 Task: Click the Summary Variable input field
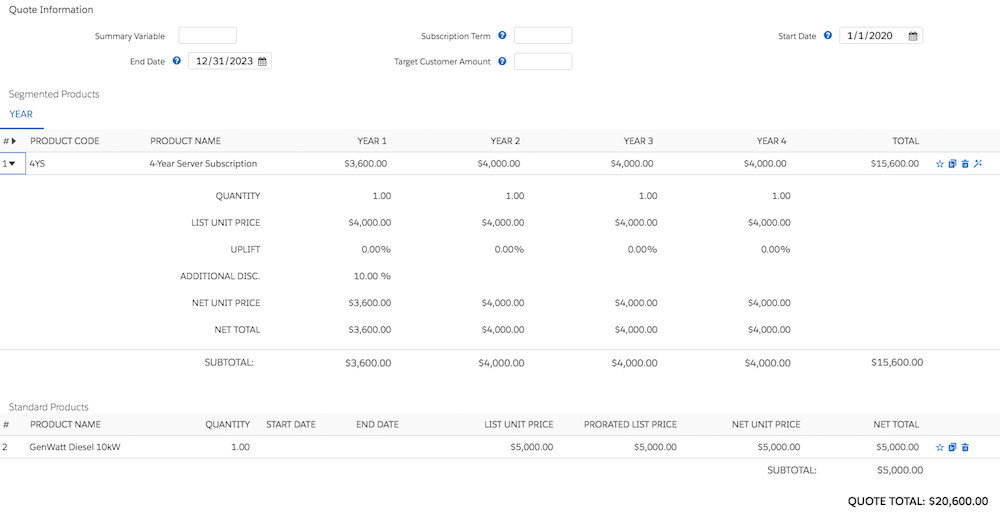tap(207, 36)
